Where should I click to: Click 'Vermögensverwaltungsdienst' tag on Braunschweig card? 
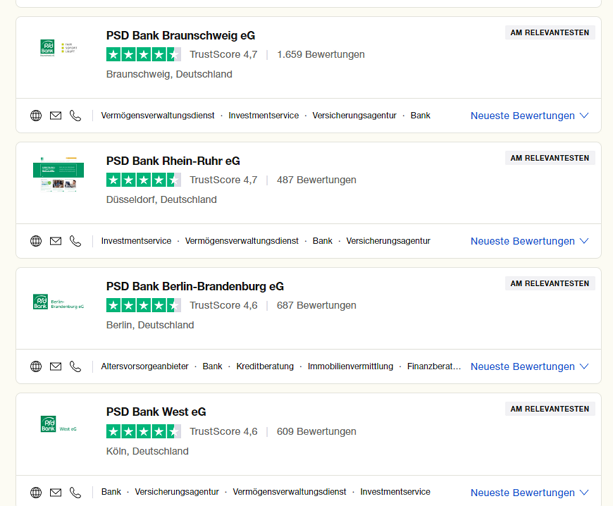tap(158, 116)
